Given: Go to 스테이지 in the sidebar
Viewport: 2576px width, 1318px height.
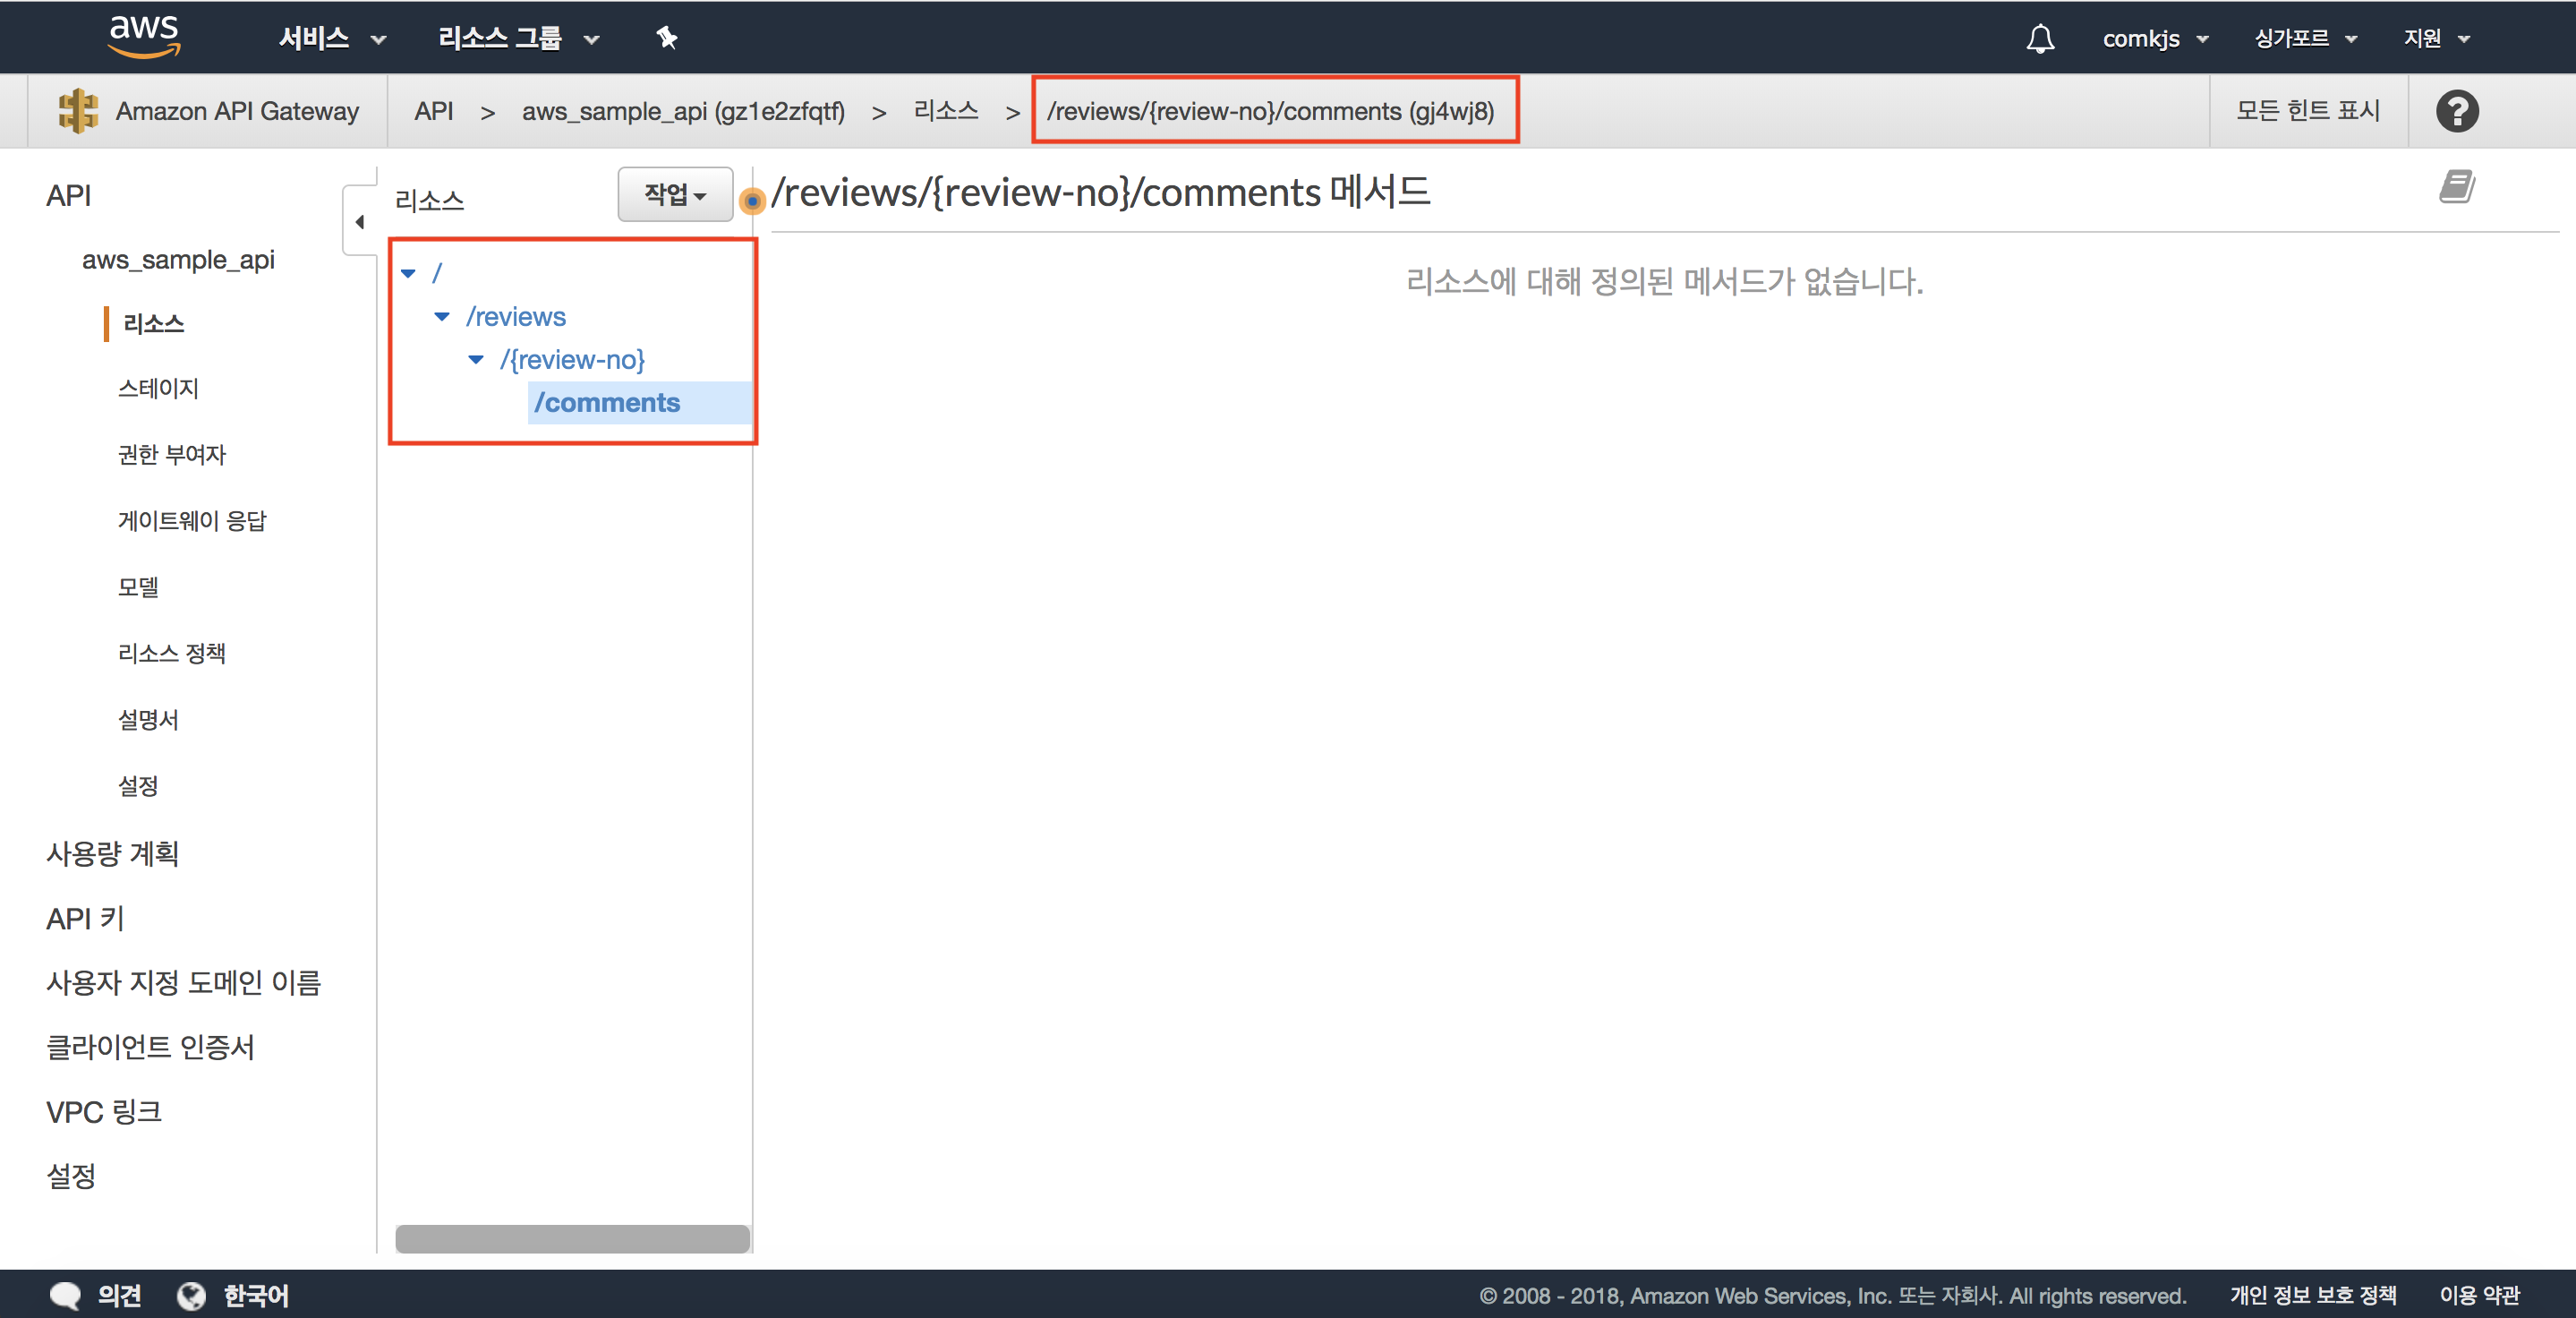Looking at the screenshot, I should coord(158,388).
